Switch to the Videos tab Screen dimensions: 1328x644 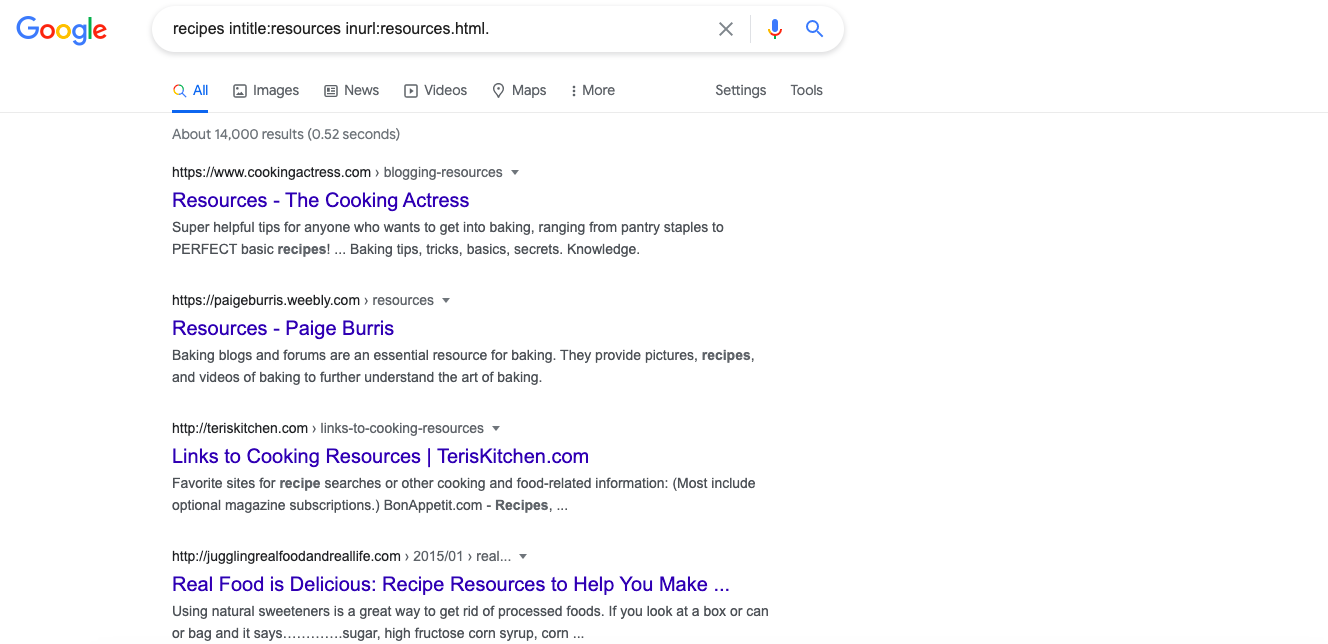coord(435,90)
